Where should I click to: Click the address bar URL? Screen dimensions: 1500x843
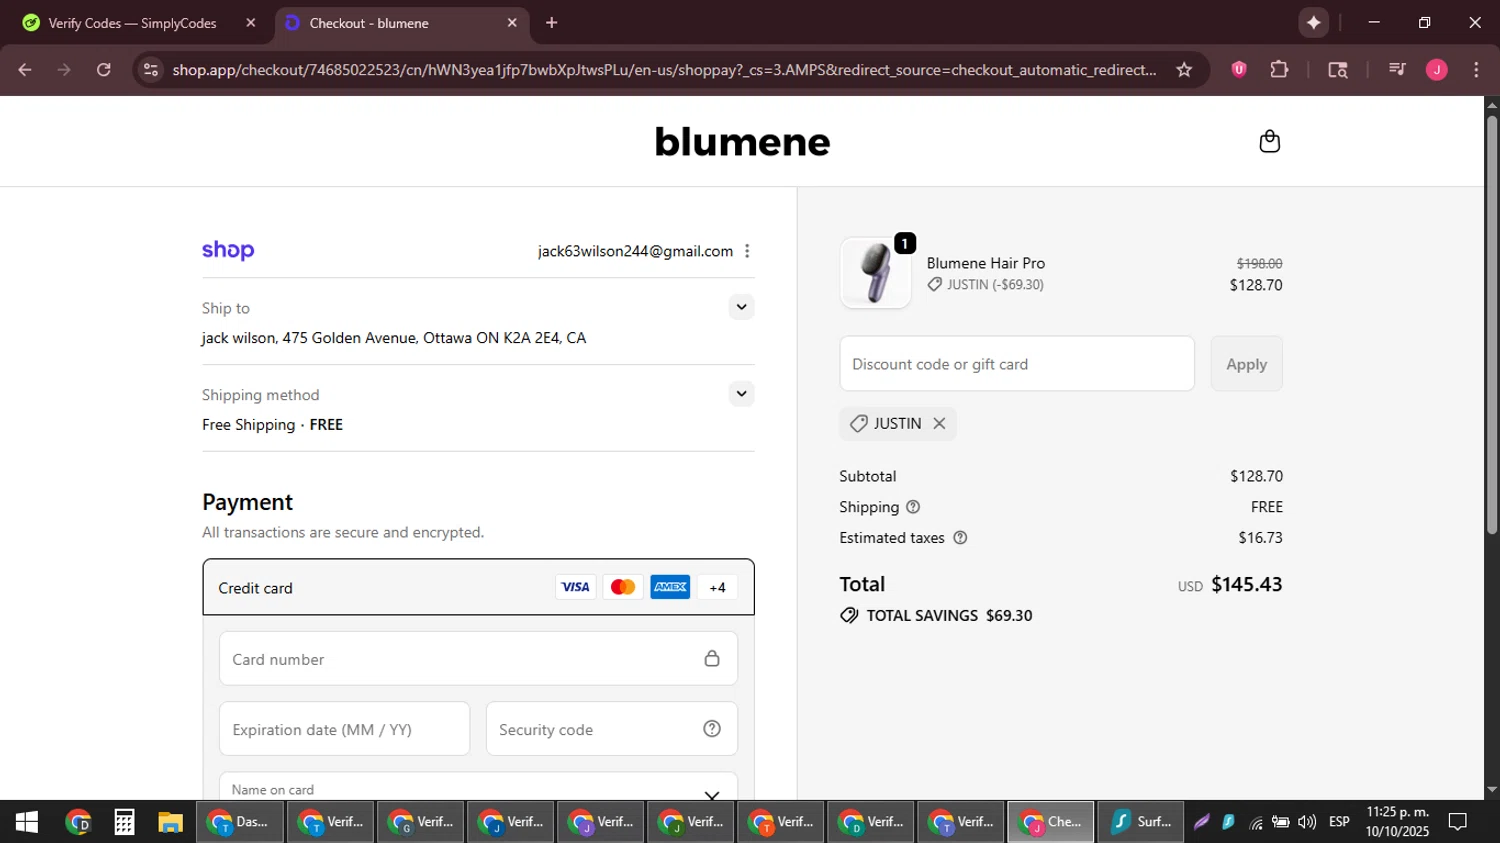click(x=664, y=69)
